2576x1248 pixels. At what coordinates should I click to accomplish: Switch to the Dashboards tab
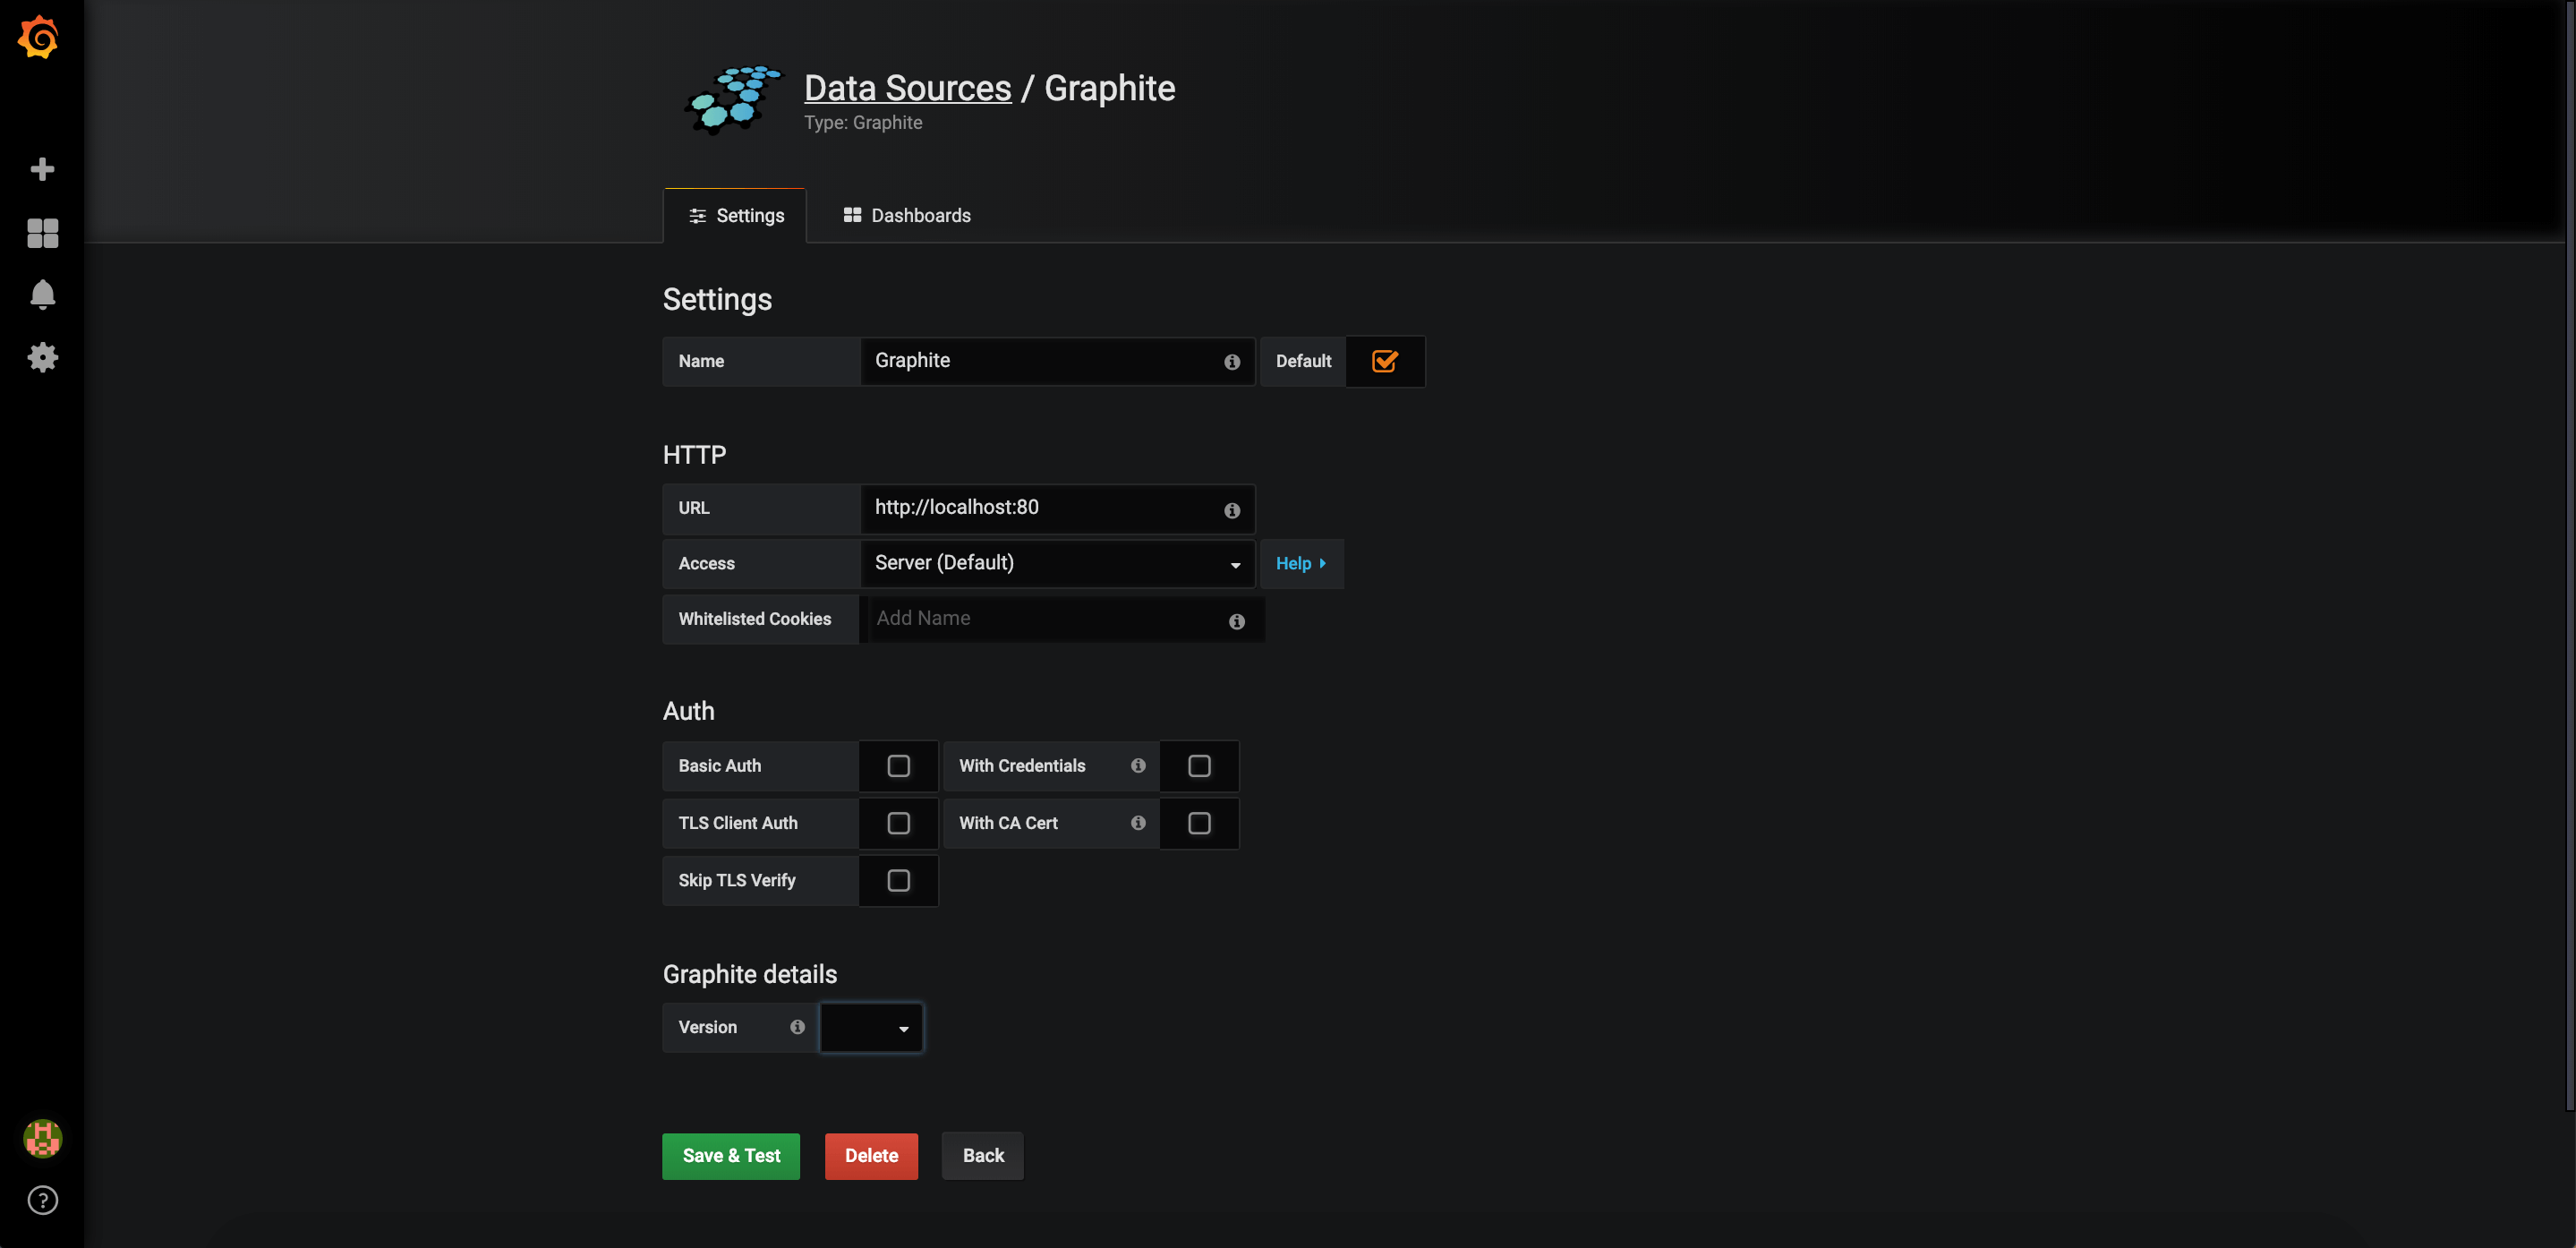(907, 216)
